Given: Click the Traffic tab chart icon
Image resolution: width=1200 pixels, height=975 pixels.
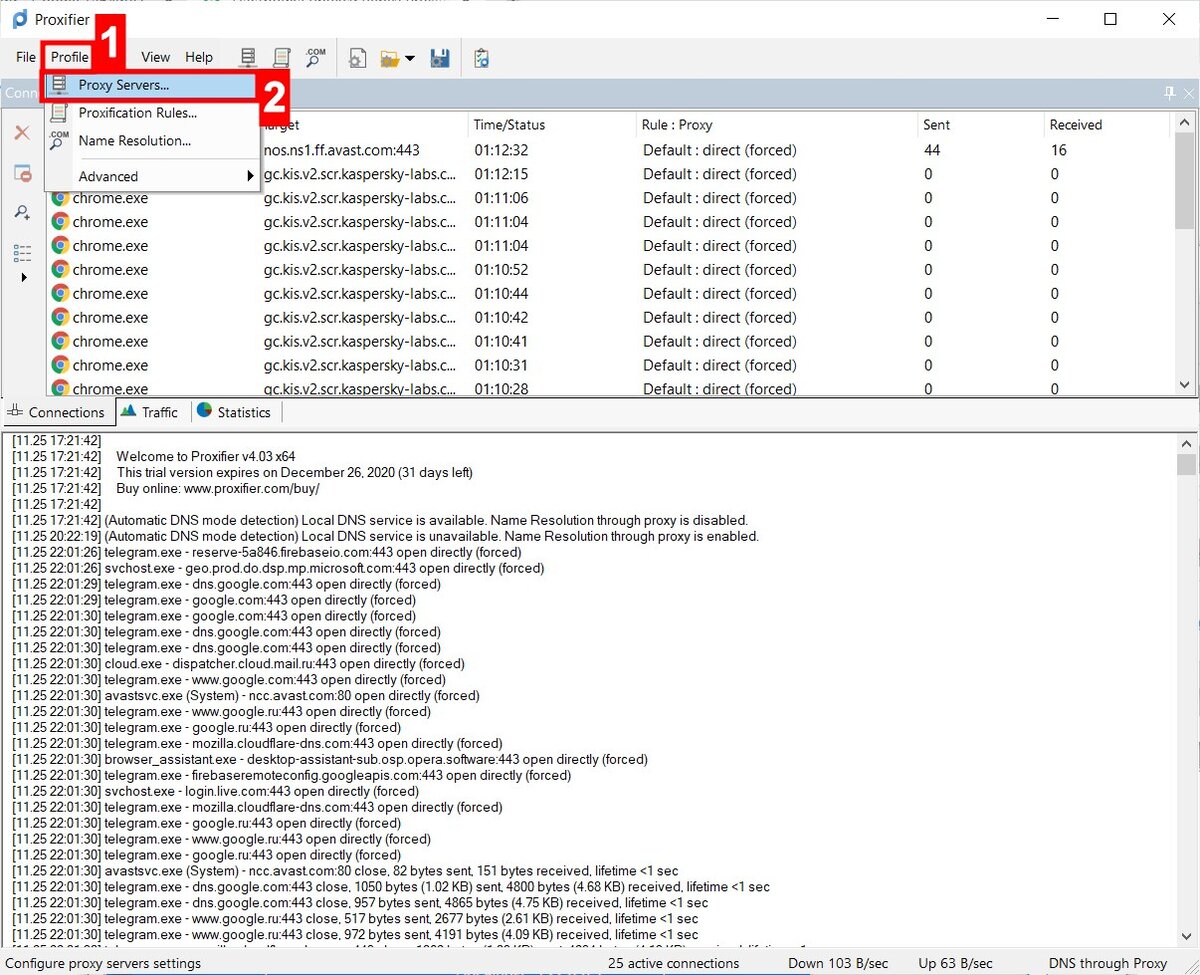Looking at the screenshot, I should pyautogui.click(x=127, y=411).
